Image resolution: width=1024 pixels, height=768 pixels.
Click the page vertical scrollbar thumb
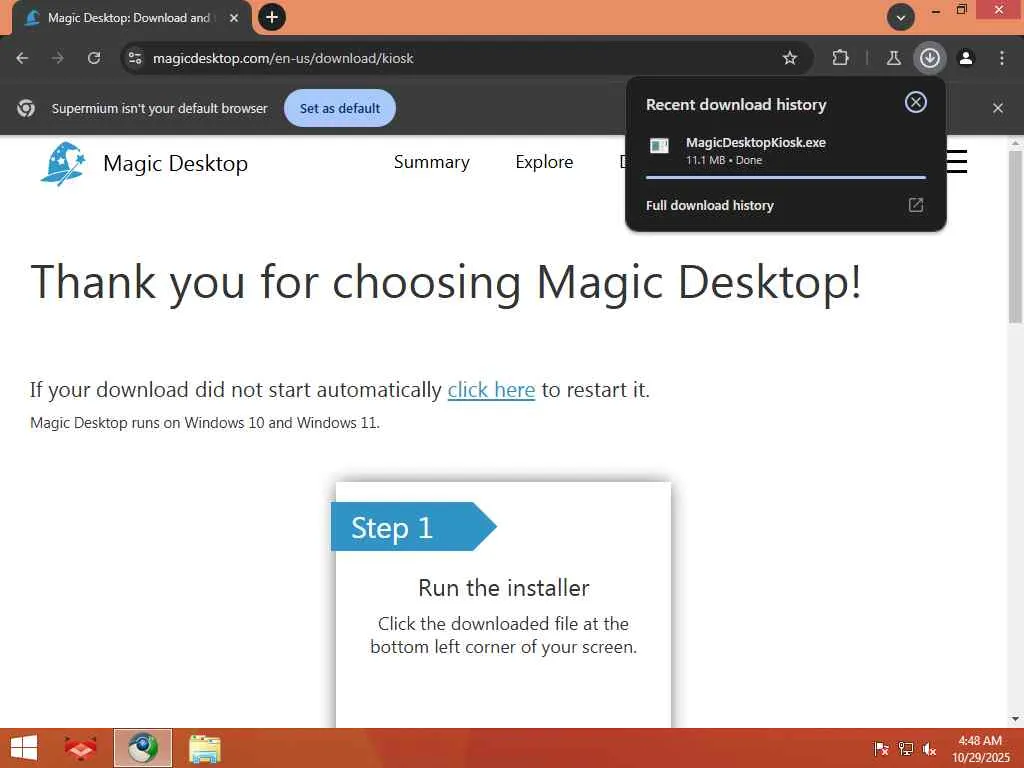[x=1016, y=236]
